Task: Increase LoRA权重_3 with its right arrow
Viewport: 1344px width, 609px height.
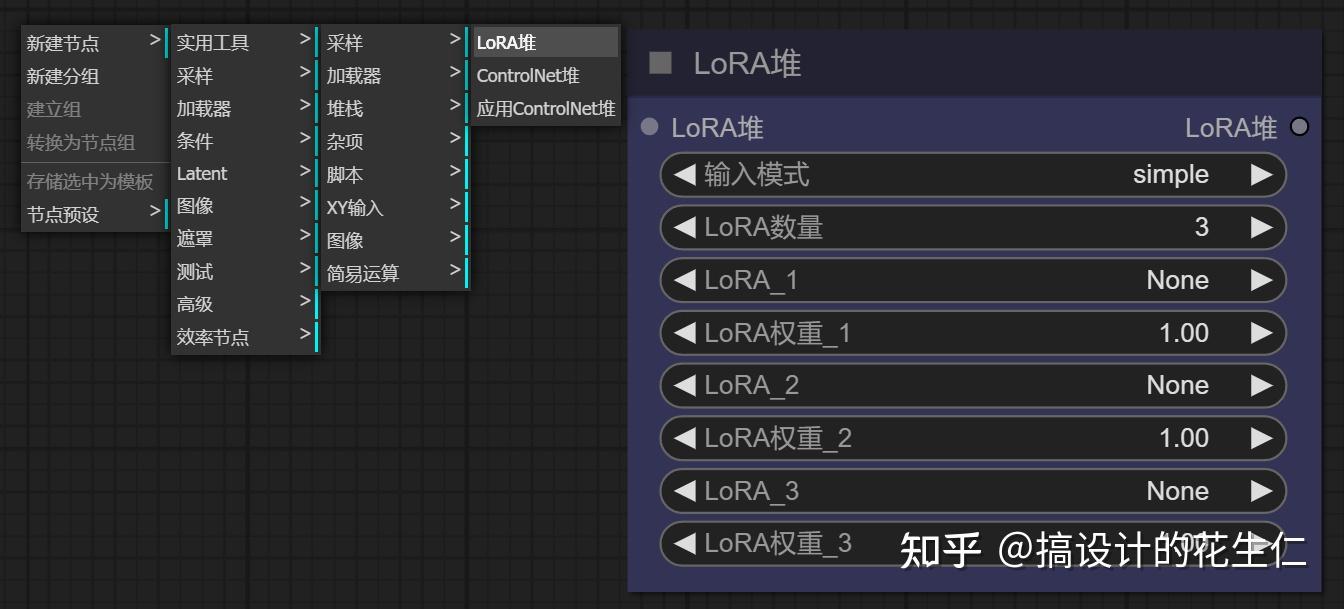Action: tap(1262, 544)
